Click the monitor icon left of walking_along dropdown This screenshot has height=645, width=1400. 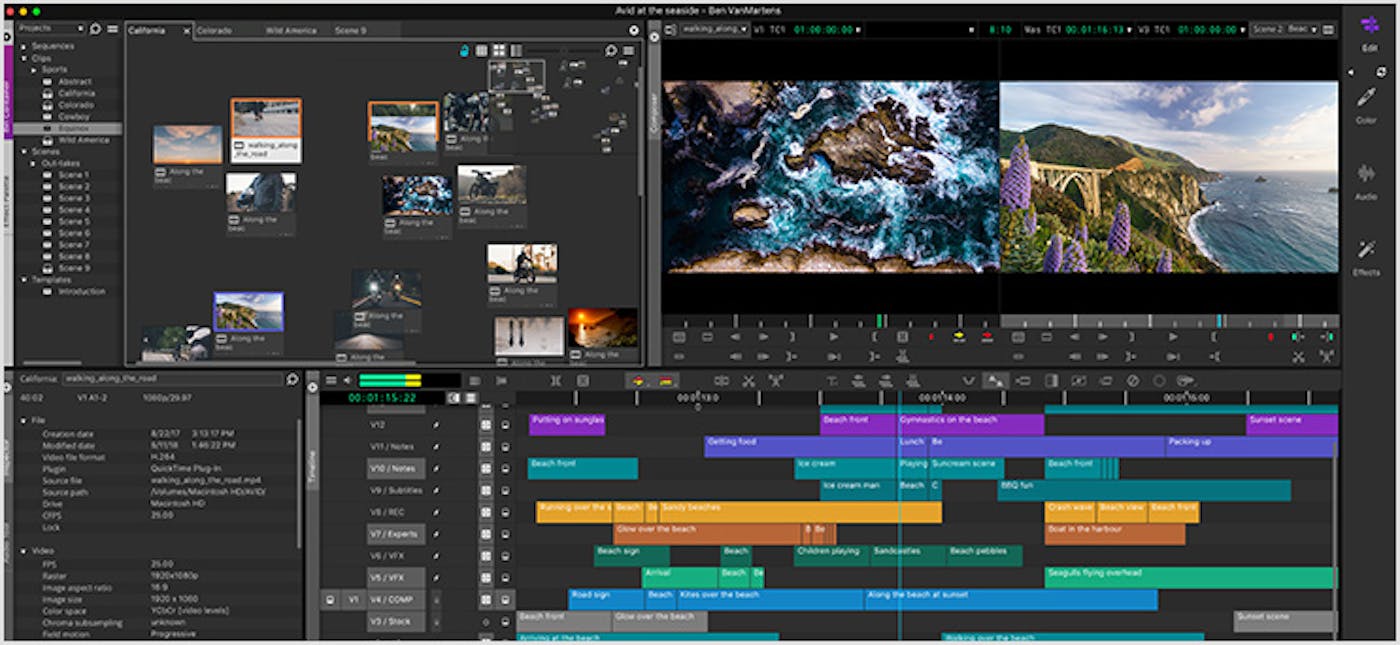(670, 30)
